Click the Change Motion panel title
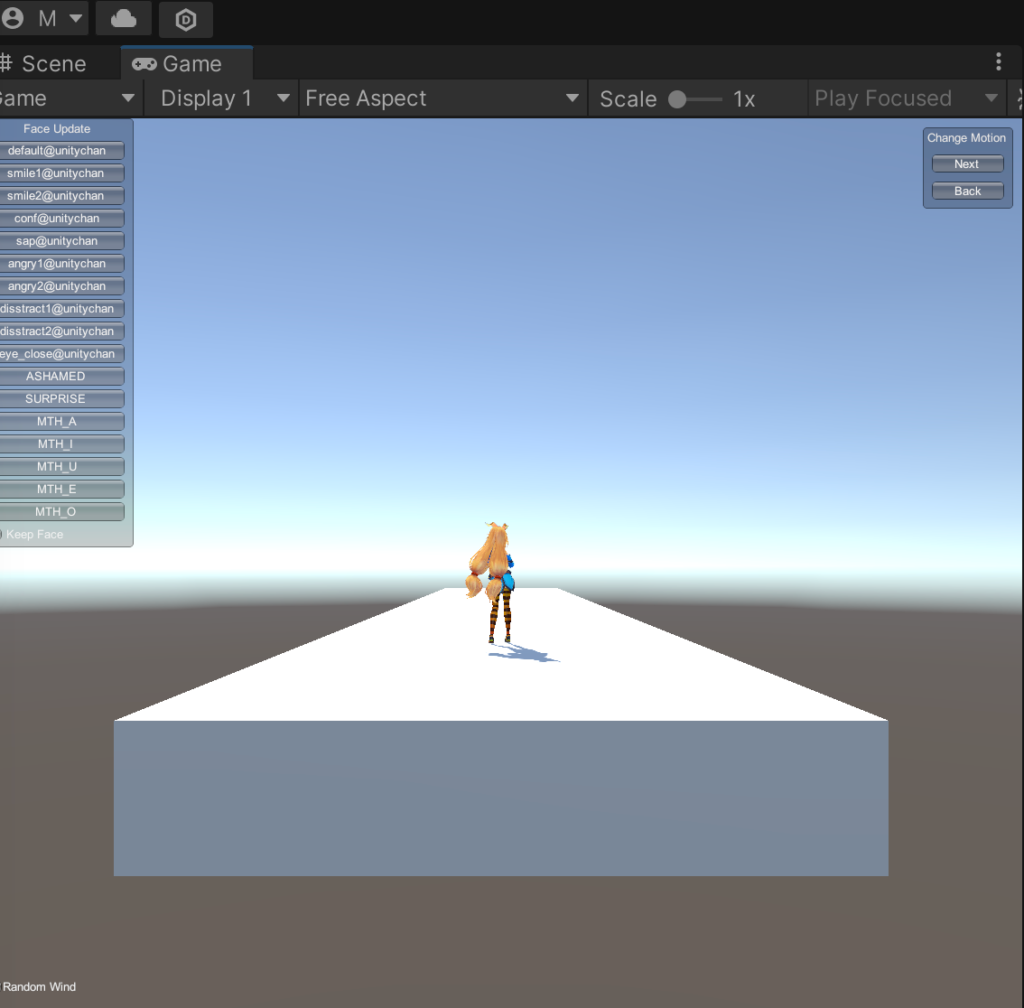1024x1008 pixels. click(x=967, y=138)
